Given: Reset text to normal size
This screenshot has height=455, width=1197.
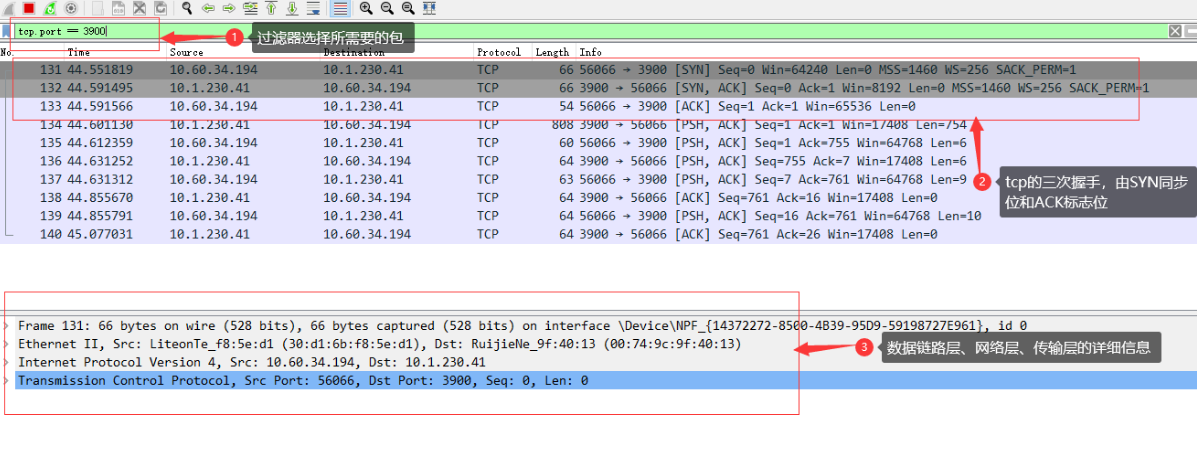Looking at the screenshot, I should 408,8.
